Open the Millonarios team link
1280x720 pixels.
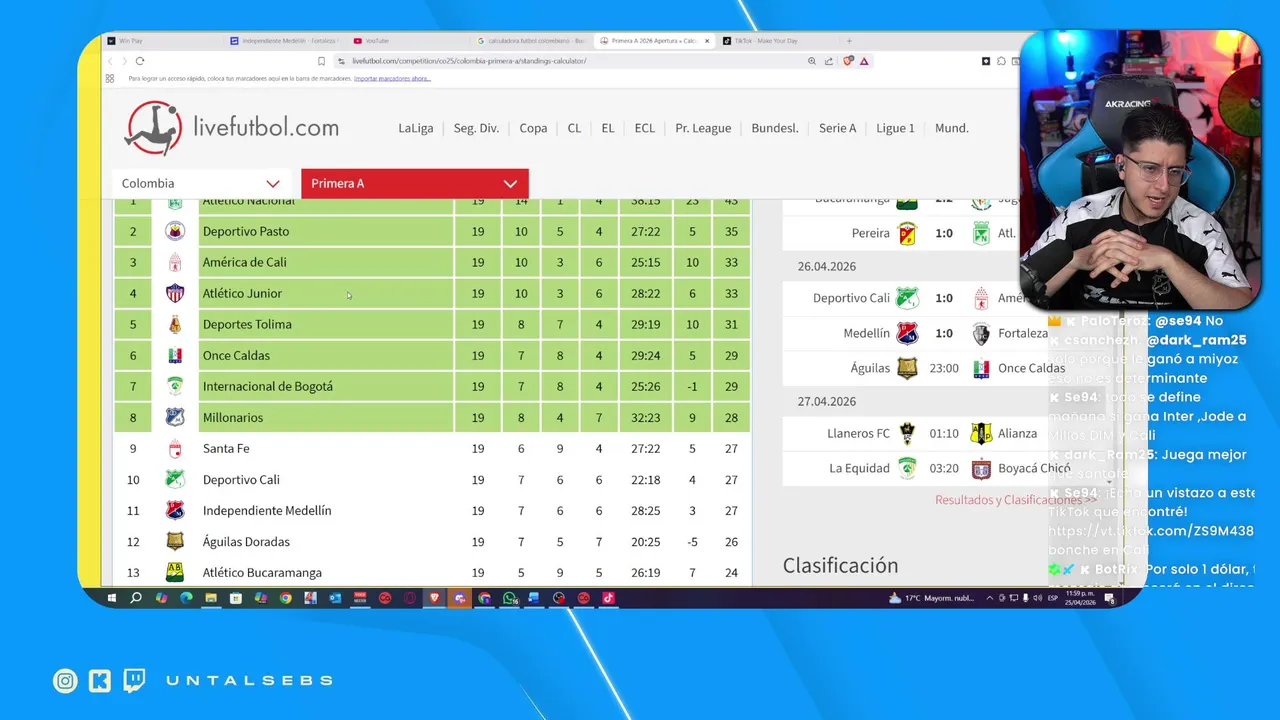pyautogui.click(x=233, y=417)
